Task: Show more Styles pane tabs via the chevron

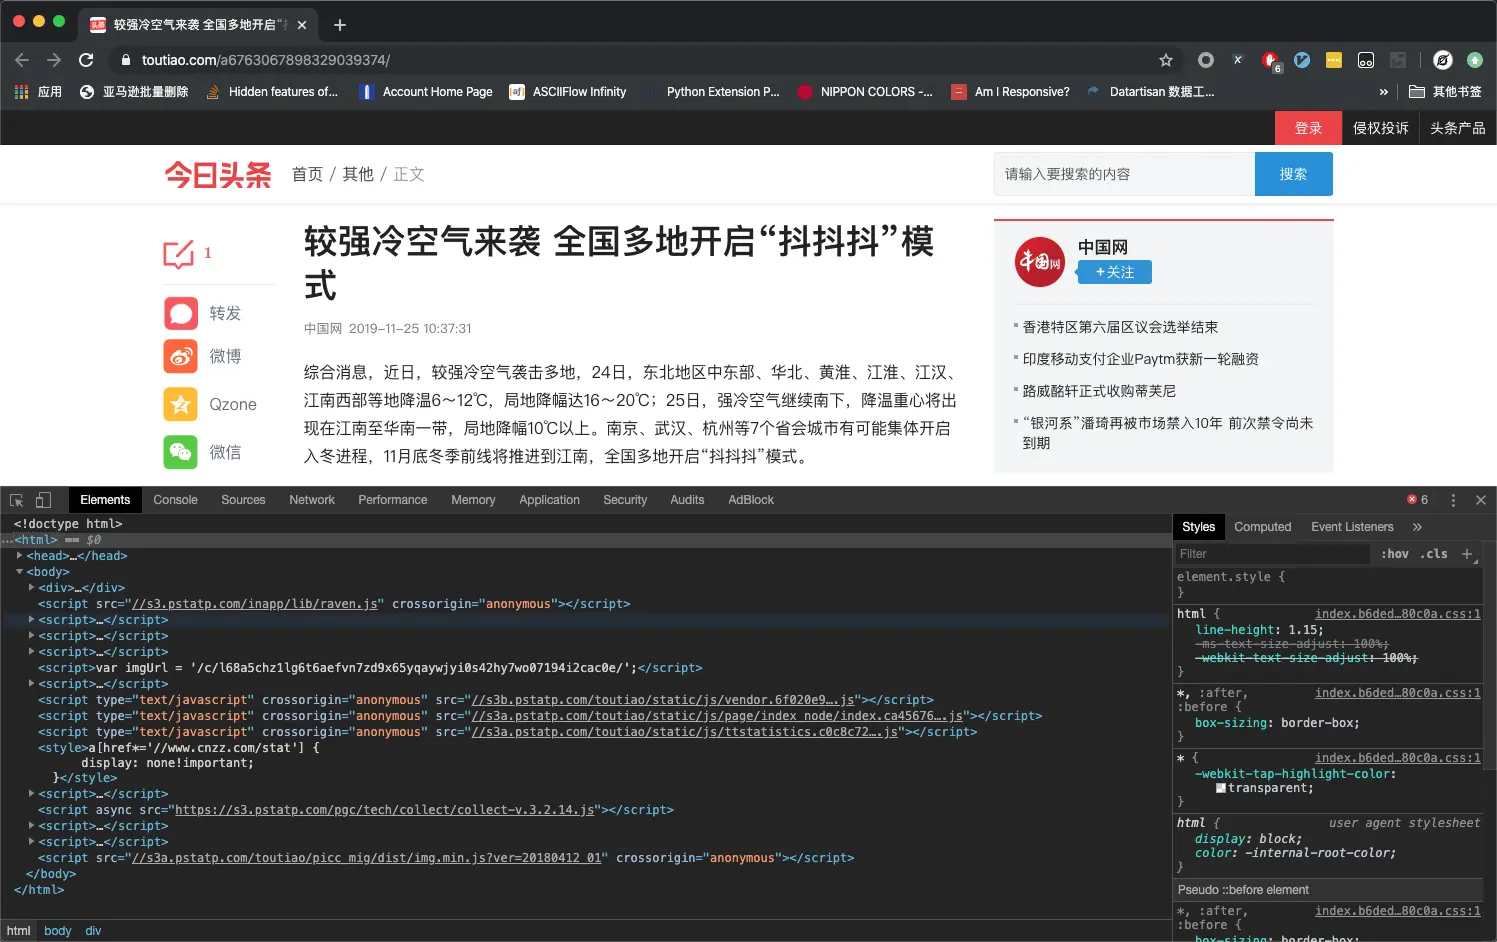Action: pos(1417,527)
